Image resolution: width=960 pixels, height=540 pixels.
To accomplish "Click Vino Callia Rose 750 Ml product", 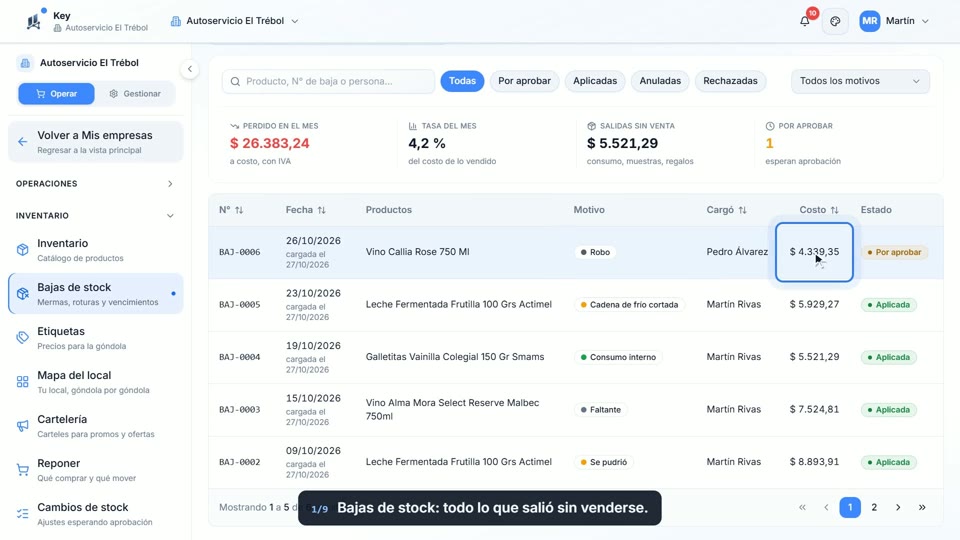I will click(x=418, y=252).
